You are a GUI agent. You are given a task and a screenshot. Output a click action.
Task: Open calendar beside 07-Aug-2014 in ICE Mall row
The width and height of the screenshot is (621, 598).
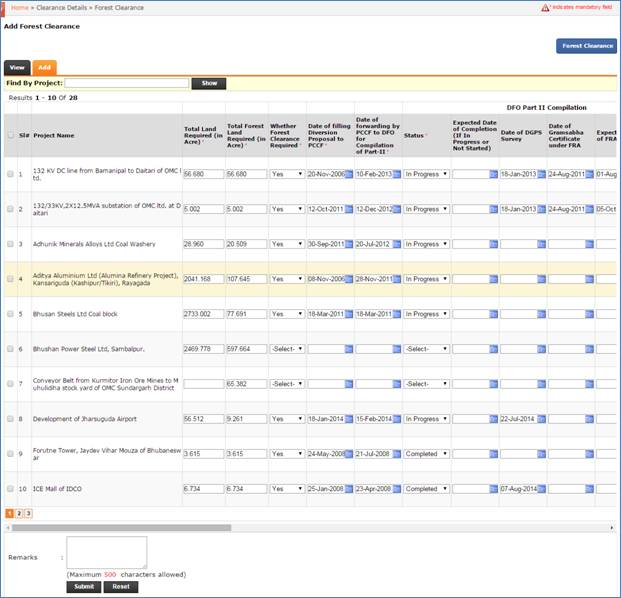point(541,489)
